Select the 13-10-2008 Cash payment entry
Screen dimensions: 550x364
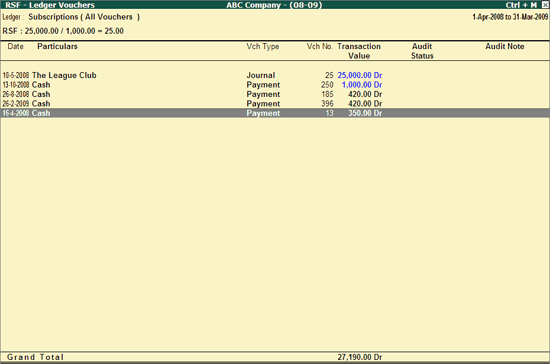[275, 85]
